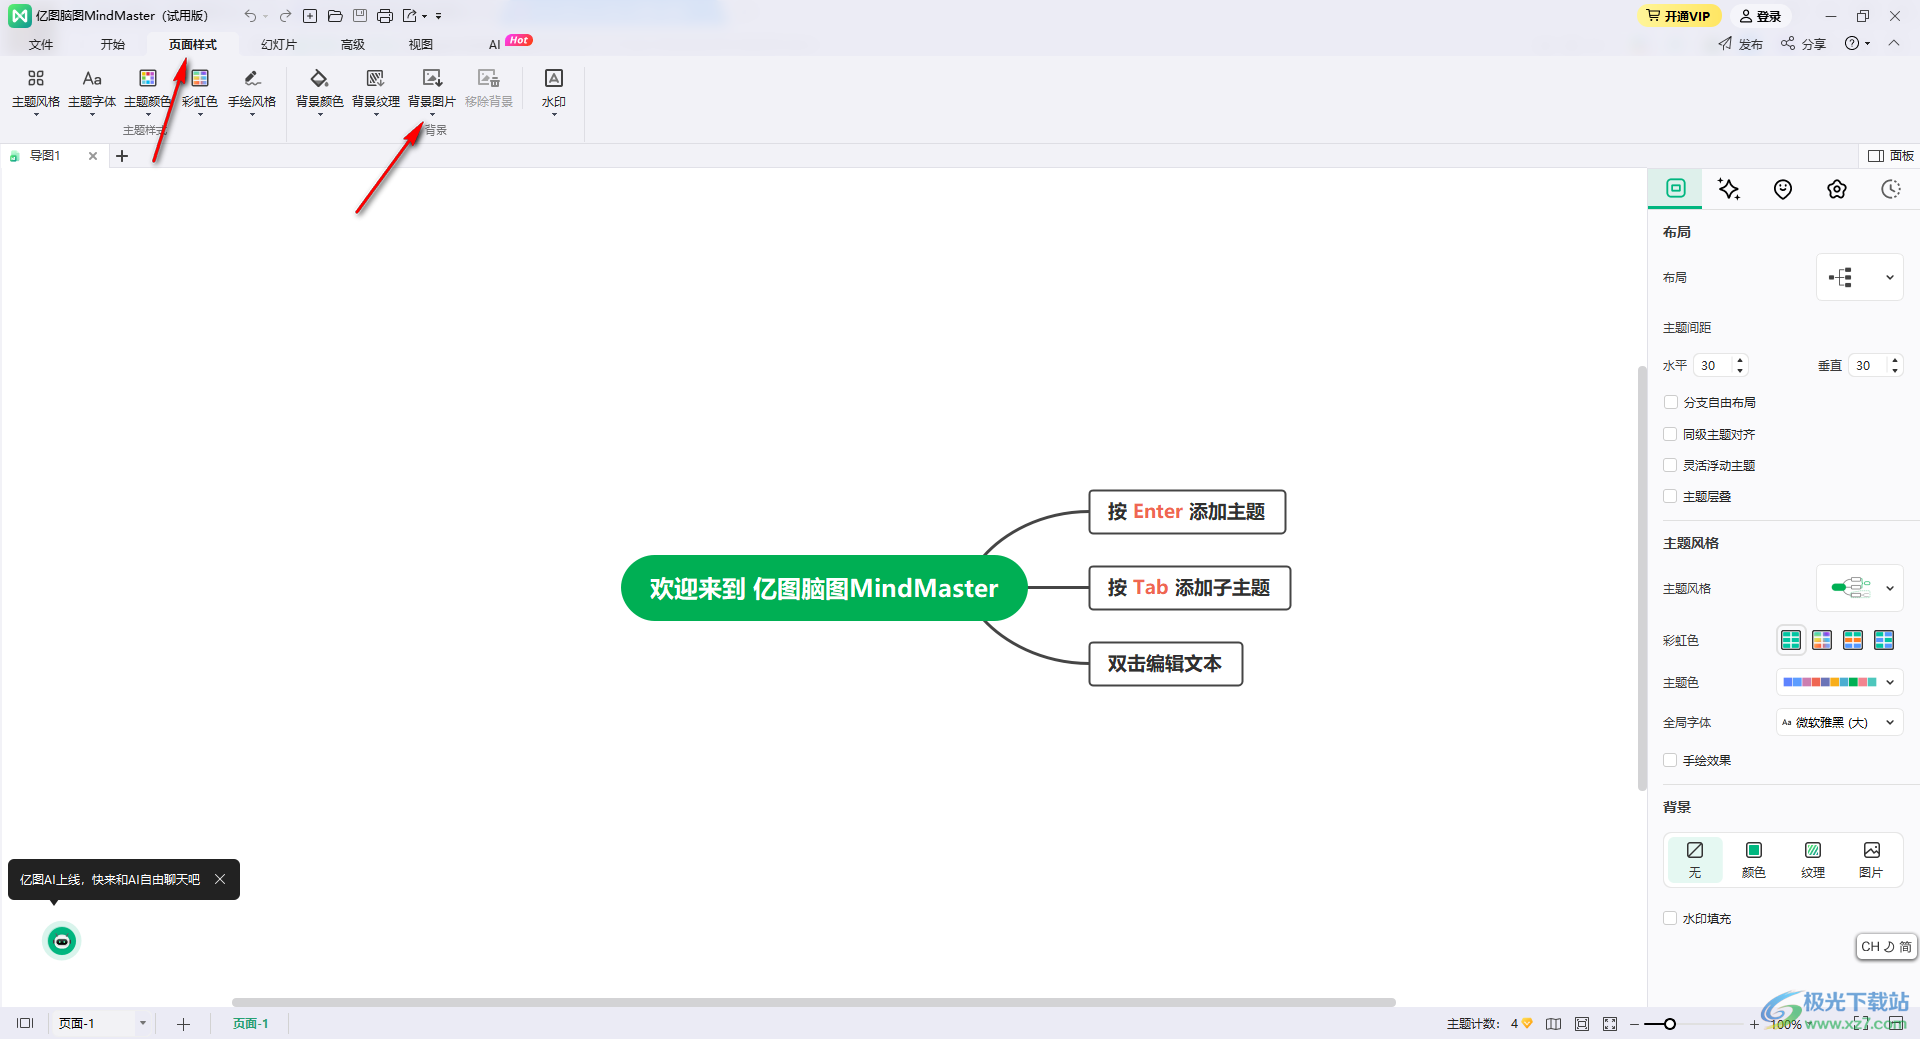This screenshot has width=1920, height=1040.
Task: Collapse the ribbon with the up chevron
Action: pos(1894,44)
